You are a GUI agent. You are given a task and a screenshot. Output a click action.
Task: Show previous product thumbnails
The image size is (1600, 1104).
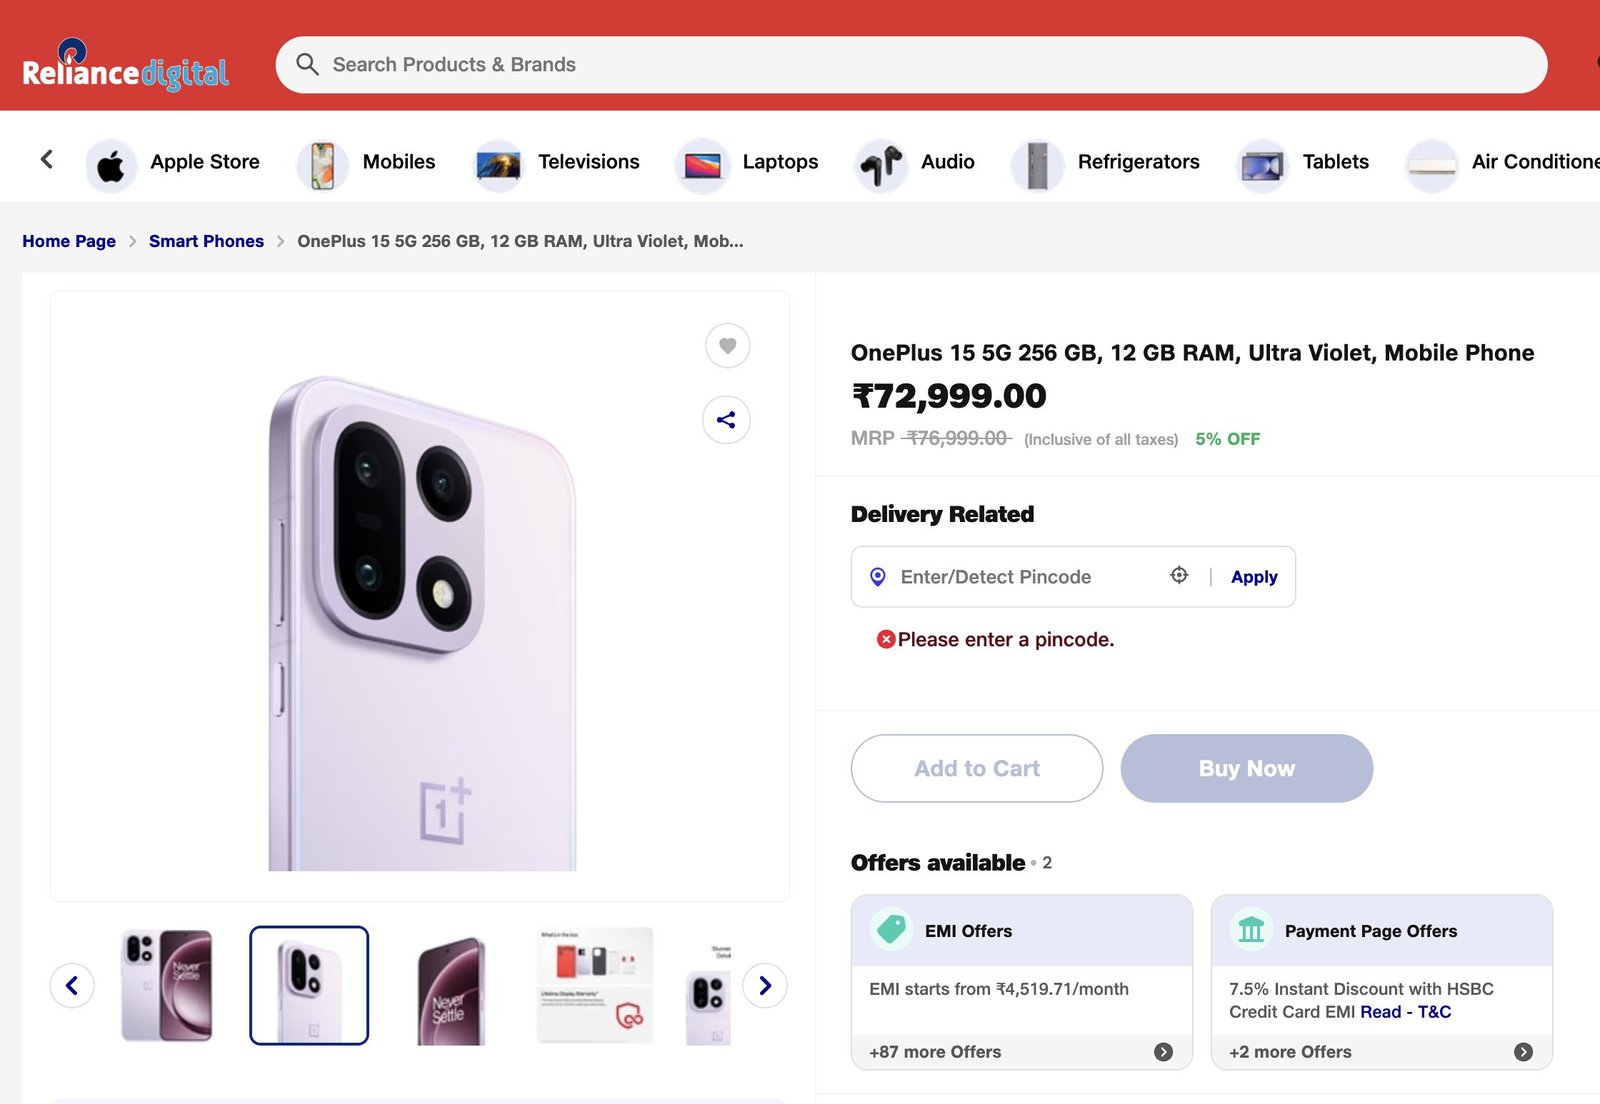coord(72,986)
